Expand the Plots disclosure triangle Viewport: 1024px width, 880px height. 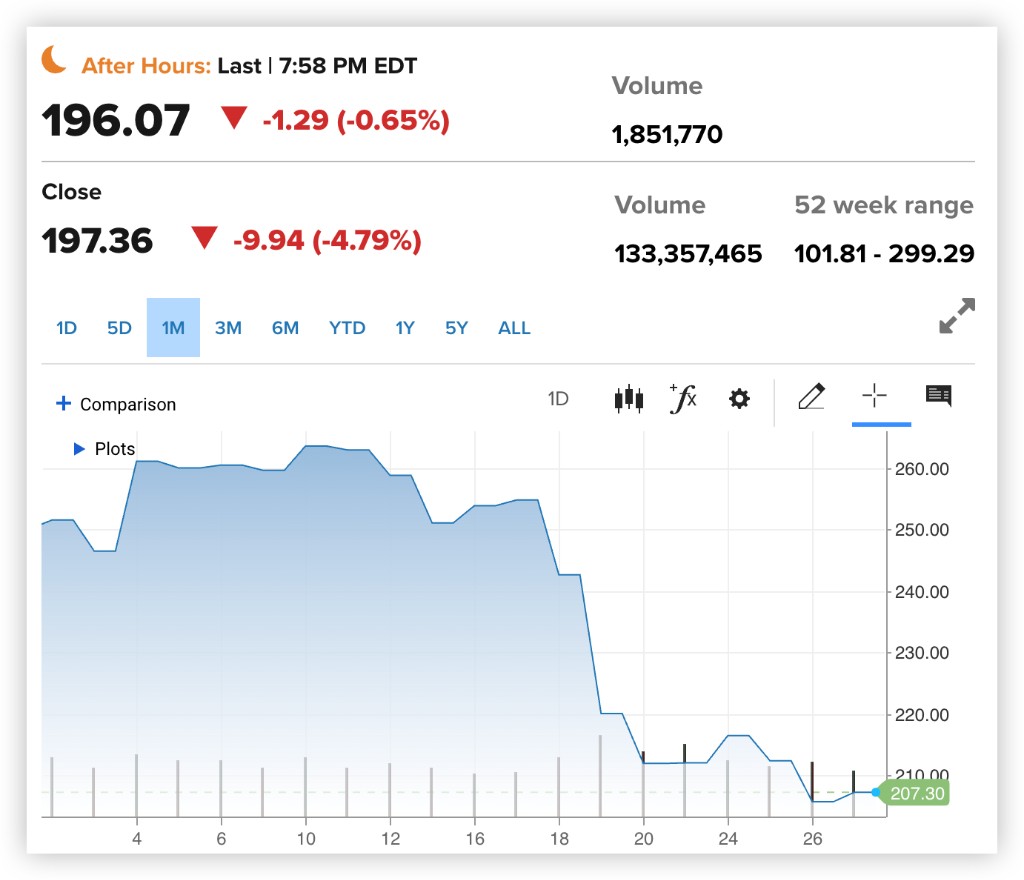point(80,449)
